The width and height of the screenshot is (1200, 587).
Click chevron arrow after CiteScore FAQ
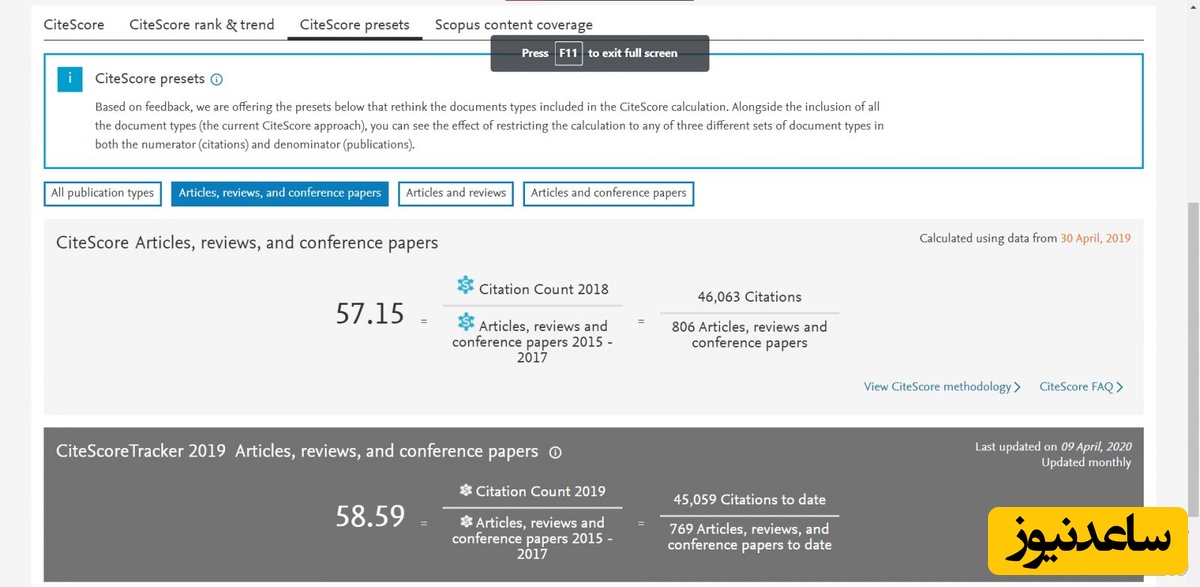click(1120, 387)
